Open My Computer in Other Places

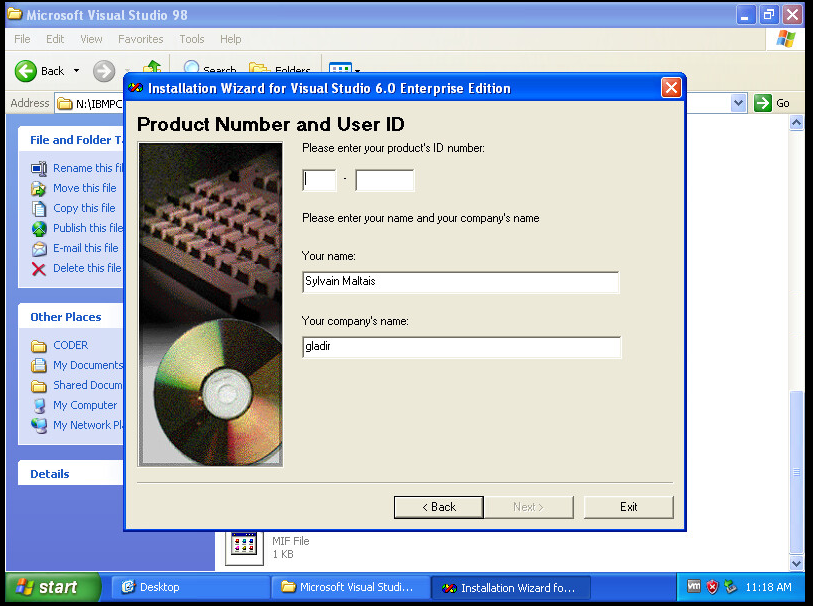(x=85, y=405)
